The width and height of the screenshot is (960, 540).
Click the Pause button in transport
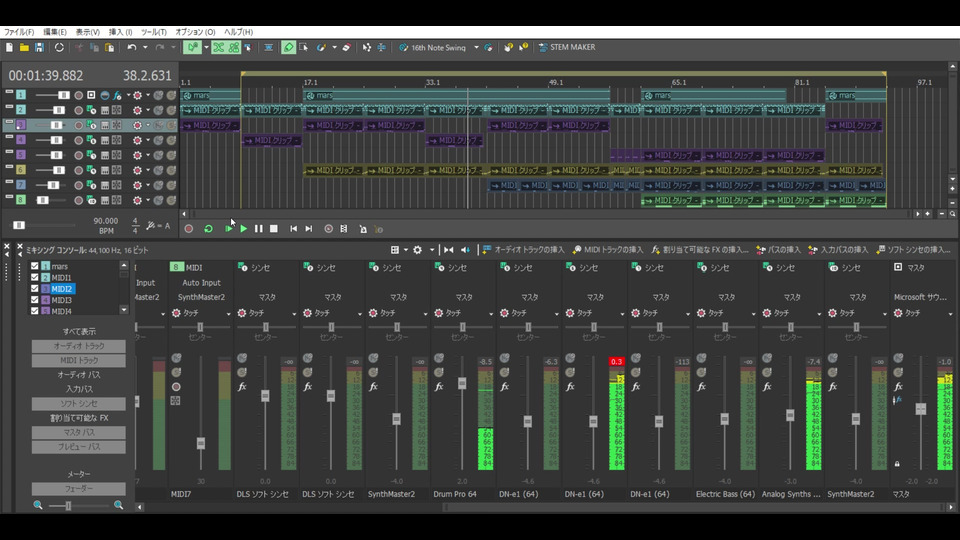pos(258,229)
